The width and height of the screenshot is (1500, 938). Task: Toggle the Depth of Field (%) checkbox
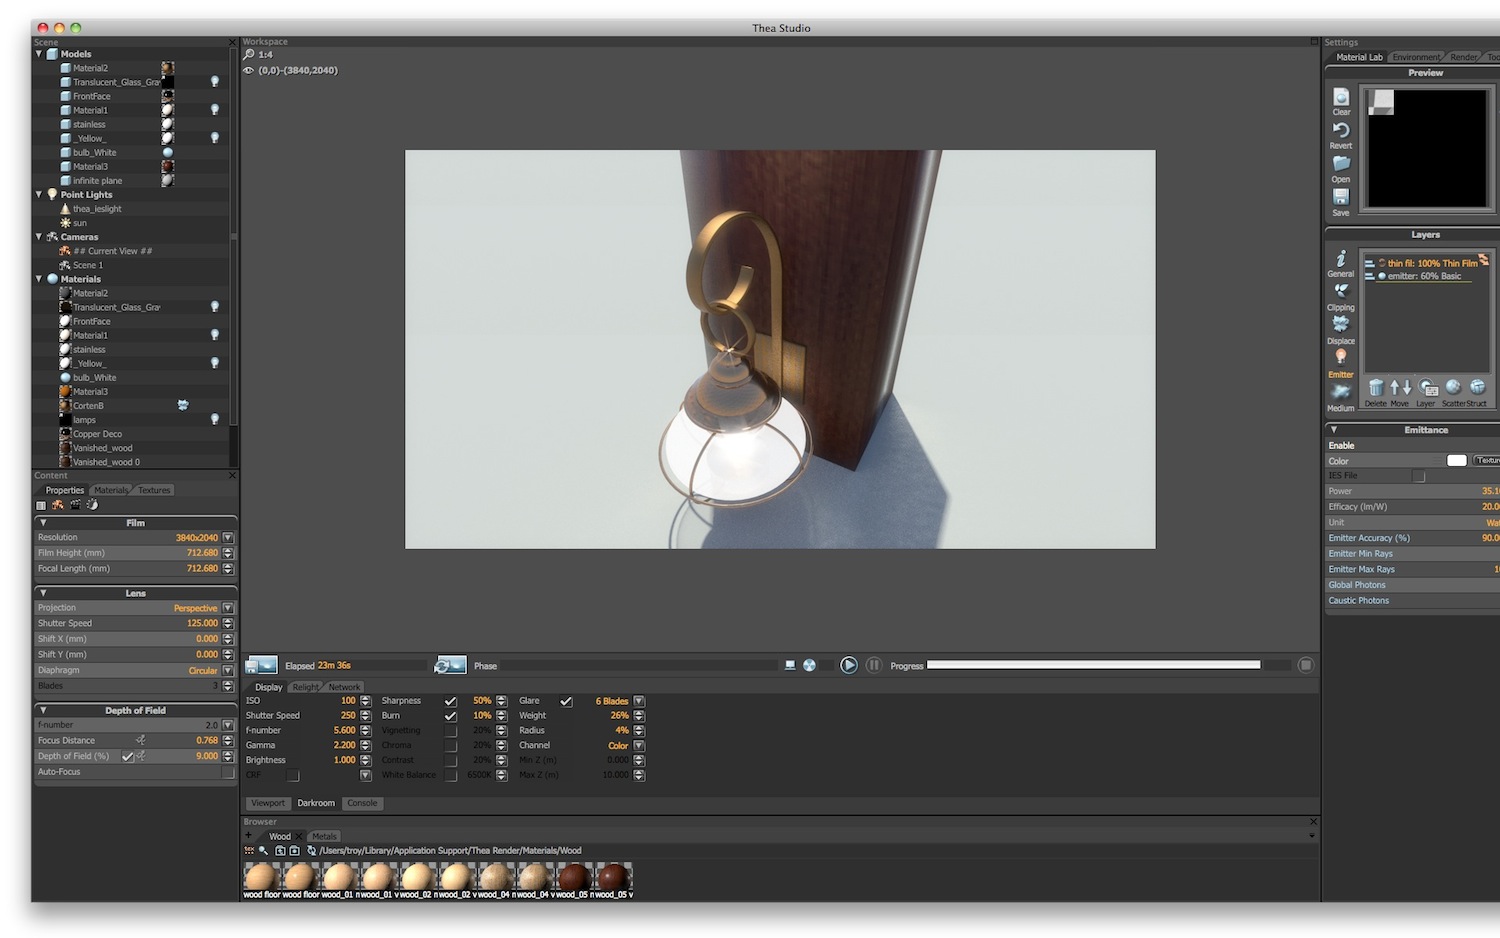128,757
